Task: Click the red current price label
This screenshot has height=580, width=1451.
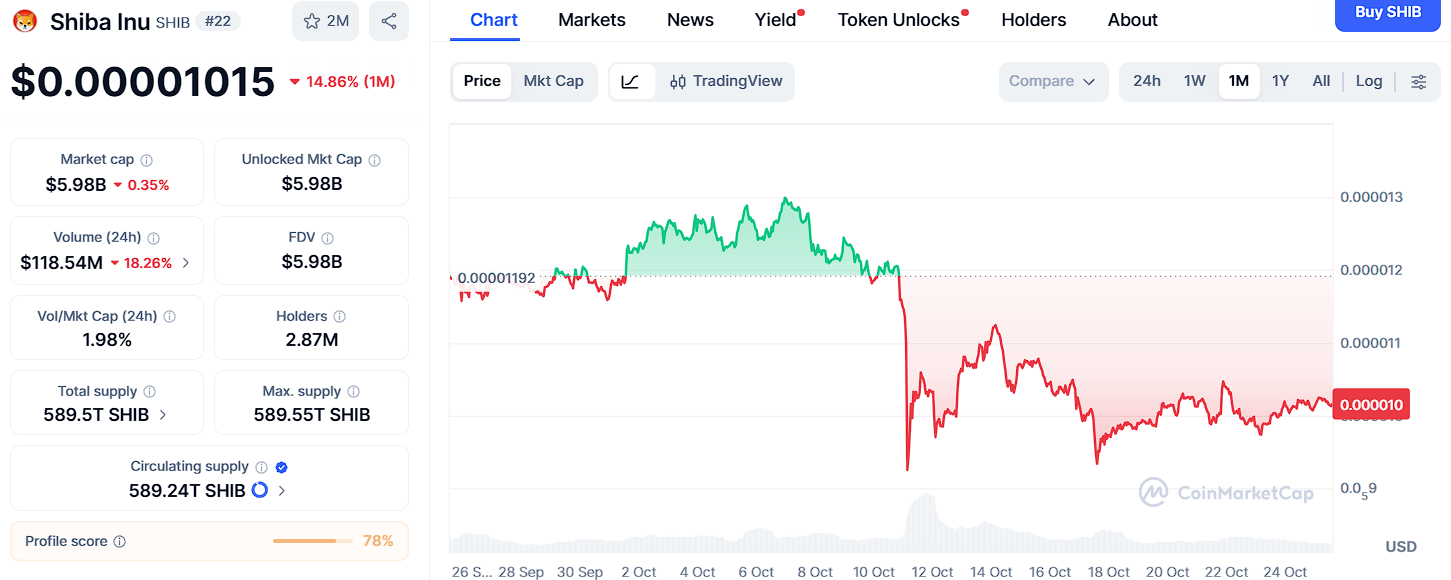Action: [x=1371, y=404]
